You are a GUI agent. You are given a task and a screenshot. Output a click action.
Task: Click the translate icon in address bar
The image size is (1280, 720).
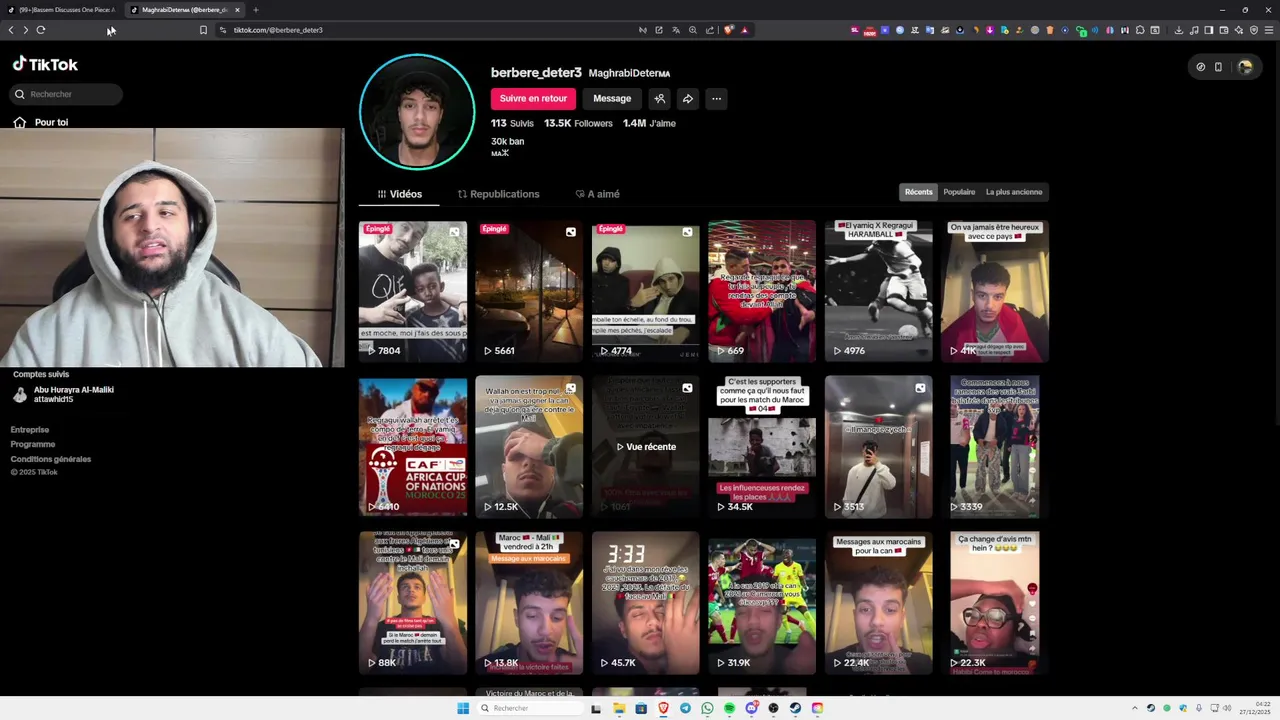[x=676, y=30]
